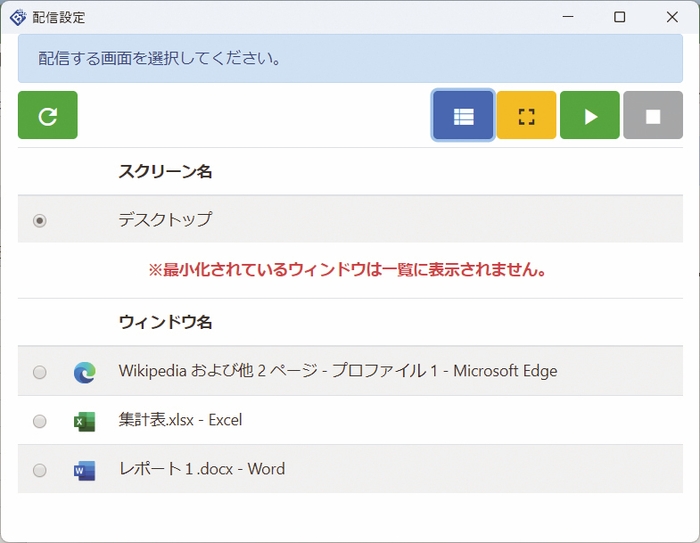Close the 配信設定 window
Screen dimensions: 700x543
pos(672,17)
